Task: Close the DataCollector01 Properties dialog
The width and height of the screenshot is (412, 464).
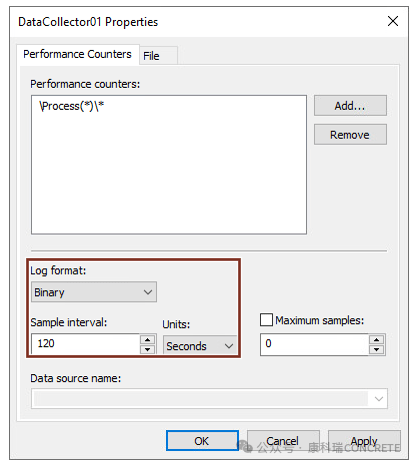Action: click(x=393, y=21)
